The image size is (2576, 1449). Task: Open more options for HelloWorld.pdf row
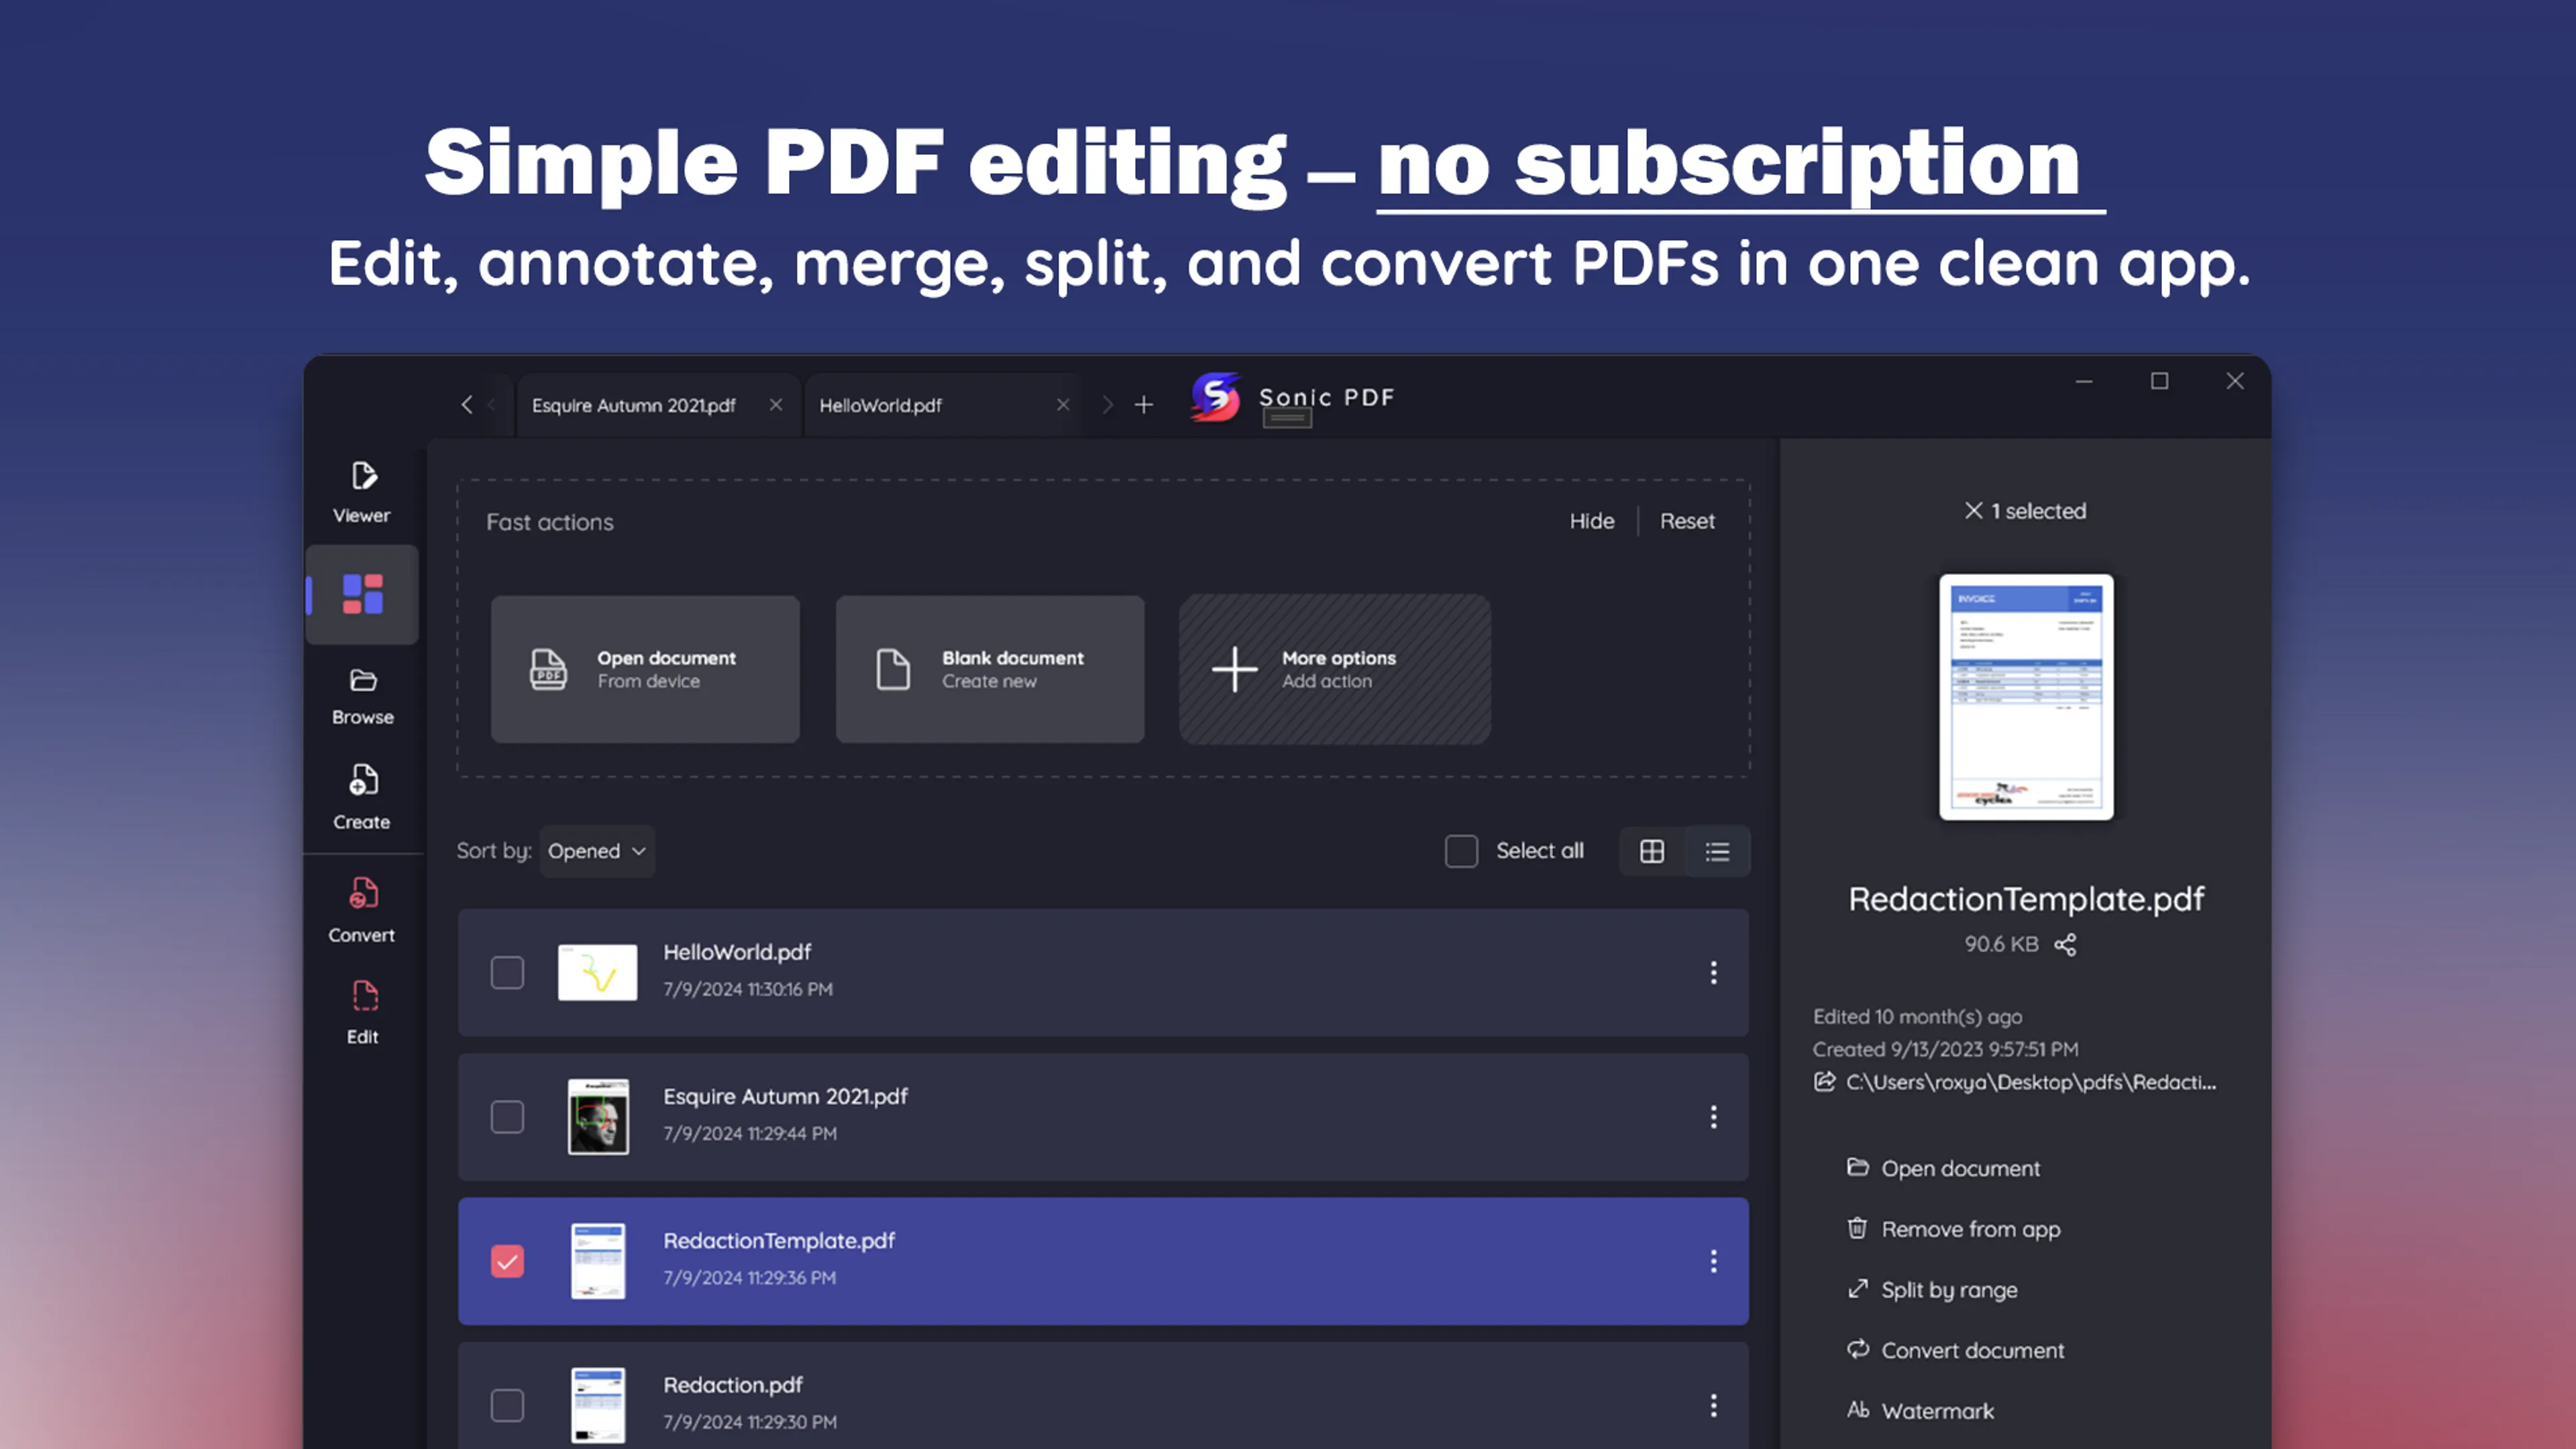point(1713,972)
